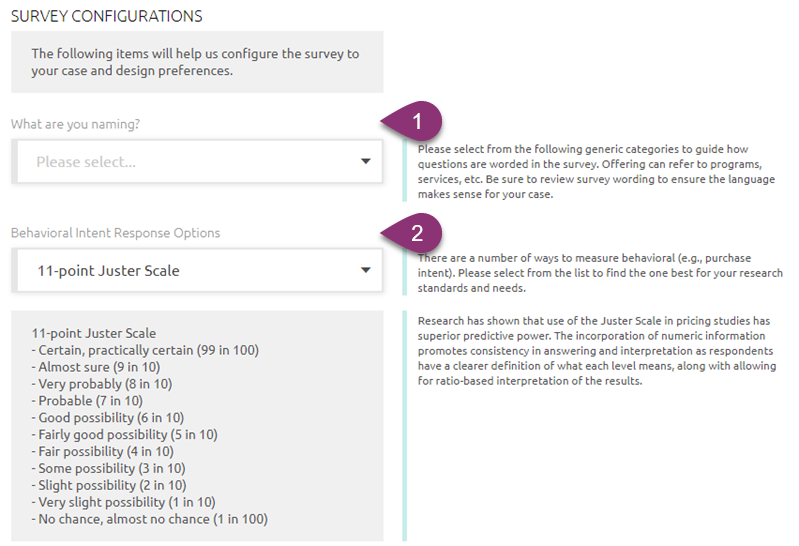Click the "Very probably (8 in 10)" line
This screenshot has width=799, height=546.
(x=102, y=384)
